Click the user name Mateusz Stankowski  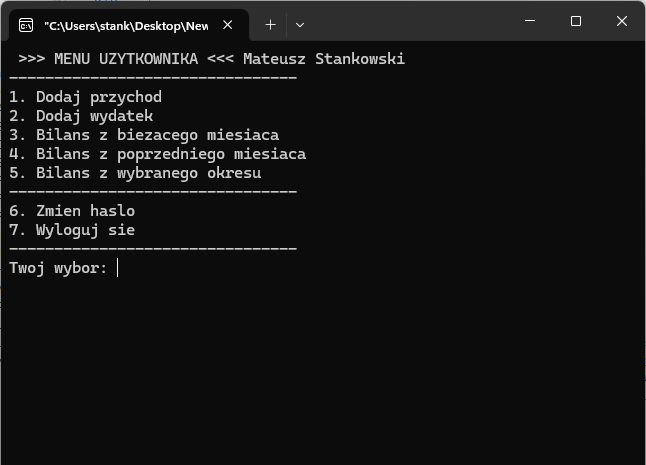coord(323,59)
